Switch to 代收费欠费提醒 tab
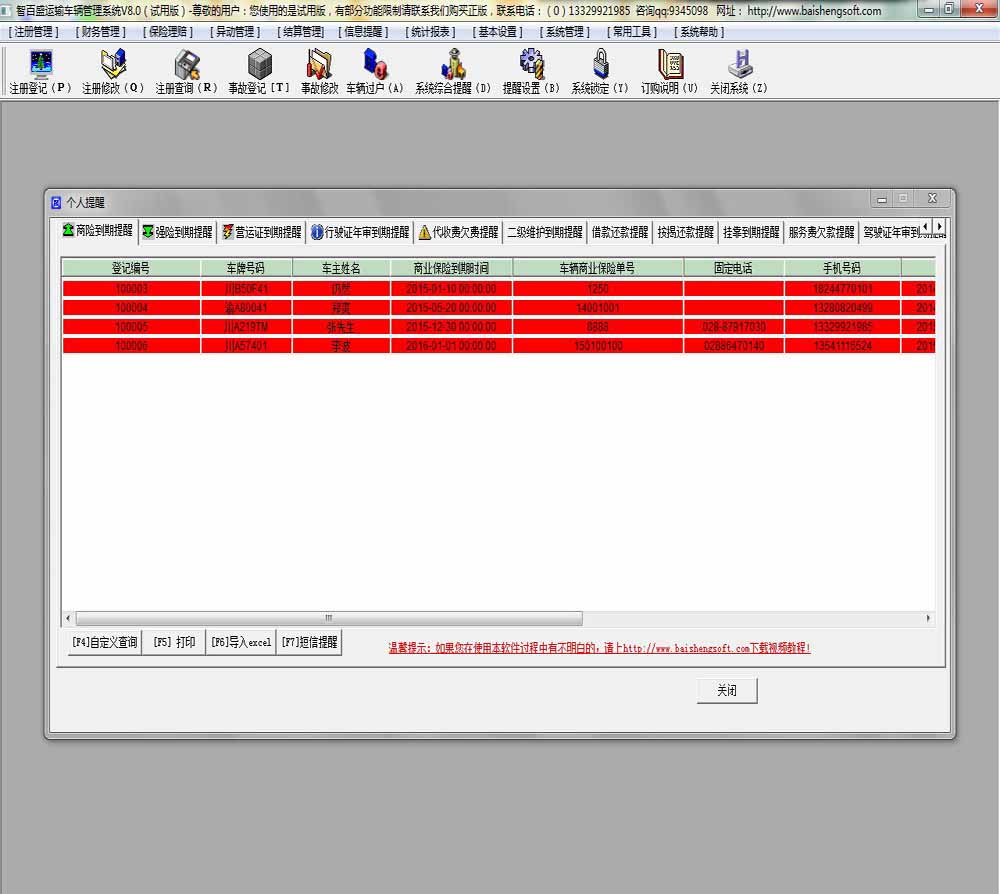Viewport: 1000px width, 894px height. [x=459, y=232]
